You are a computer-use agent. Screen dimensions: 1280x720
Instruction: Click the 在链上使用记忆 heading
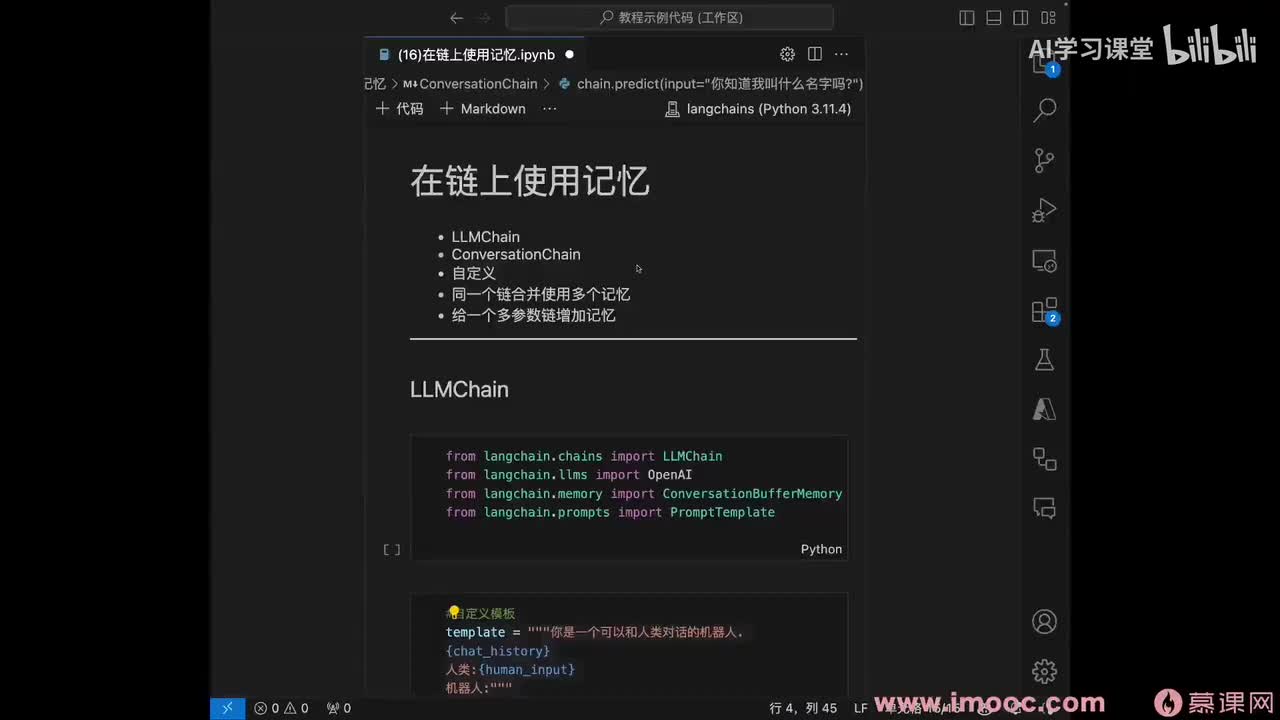coord(530,182)
